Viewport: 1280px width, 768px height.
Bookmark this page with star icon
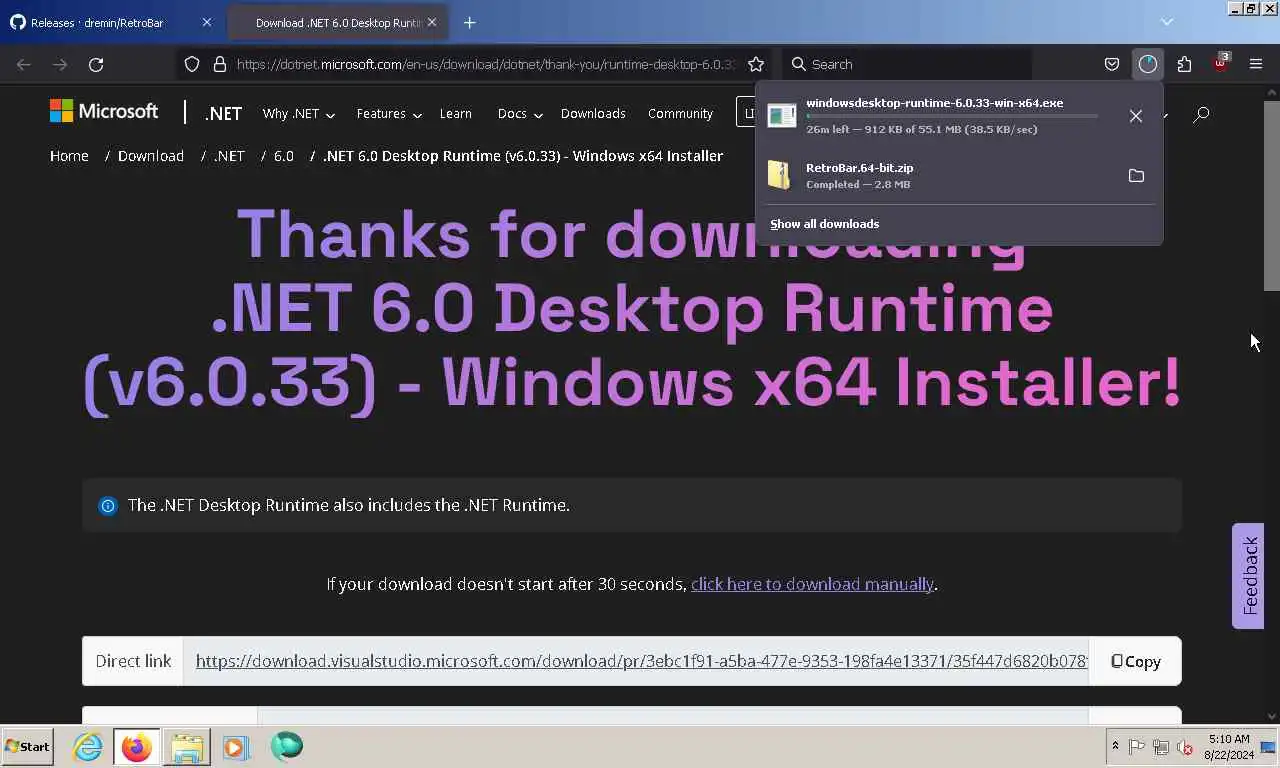click(756, 64)
